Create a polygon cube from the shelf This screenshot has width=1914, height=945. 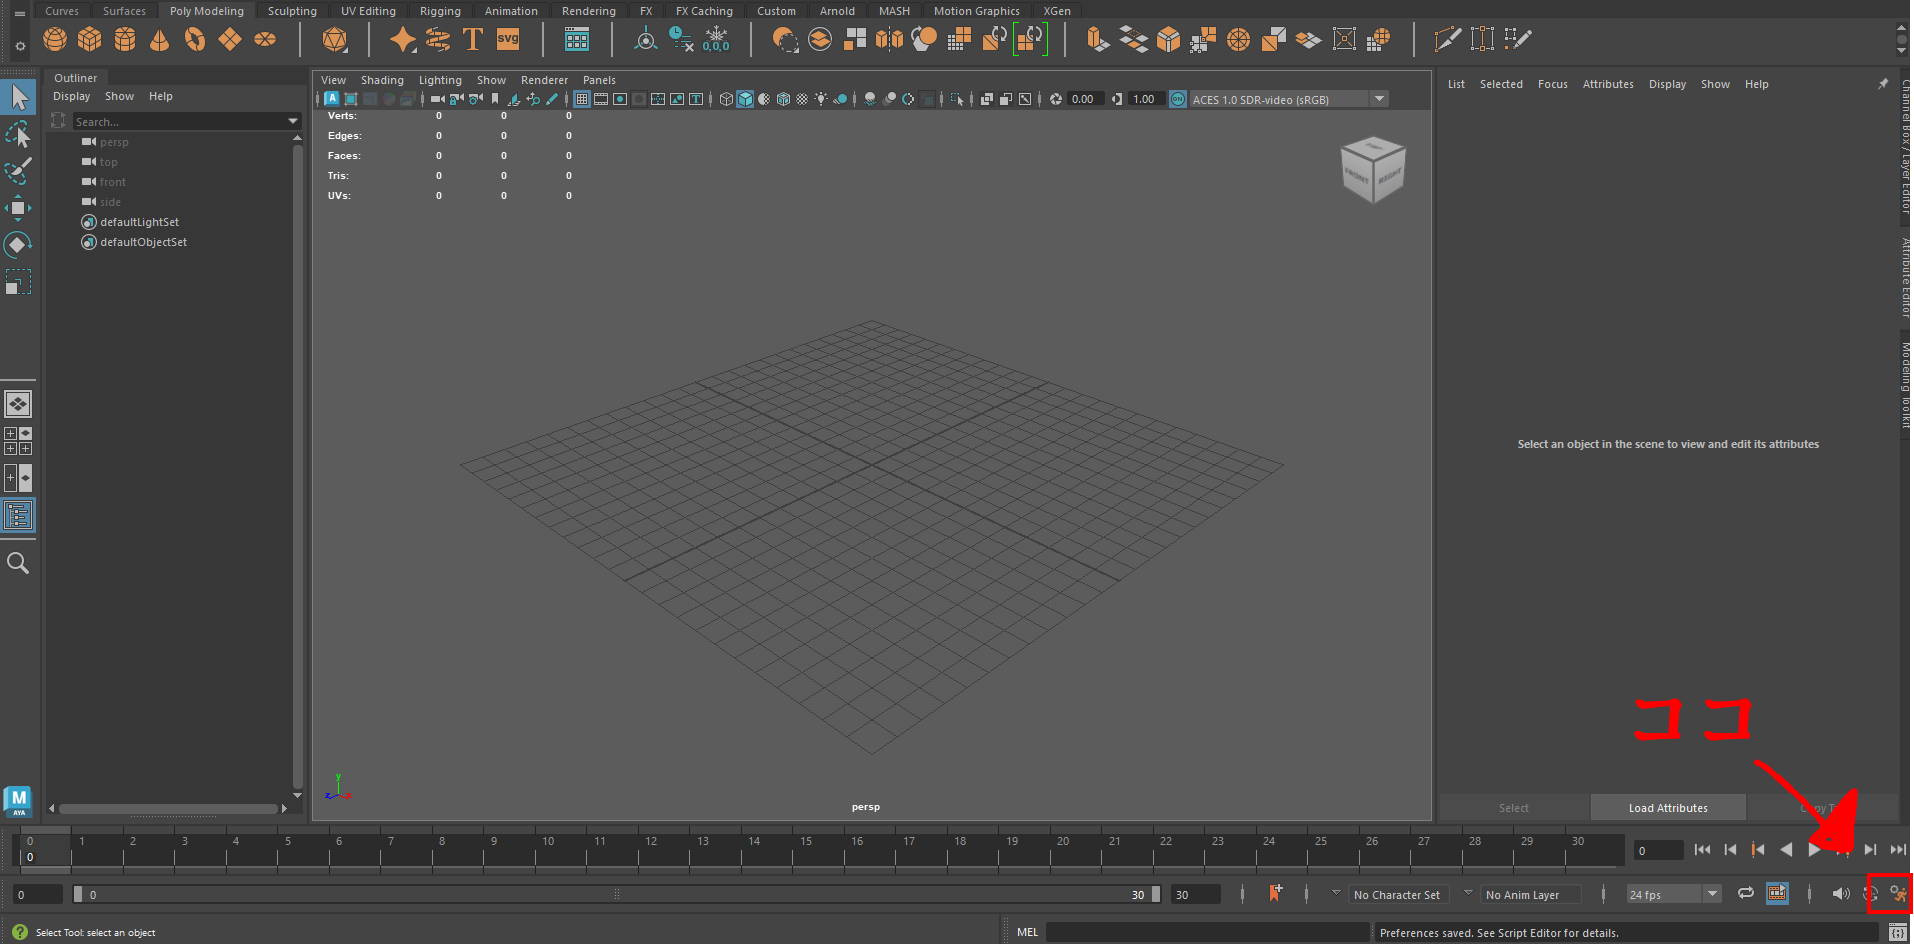90,39
